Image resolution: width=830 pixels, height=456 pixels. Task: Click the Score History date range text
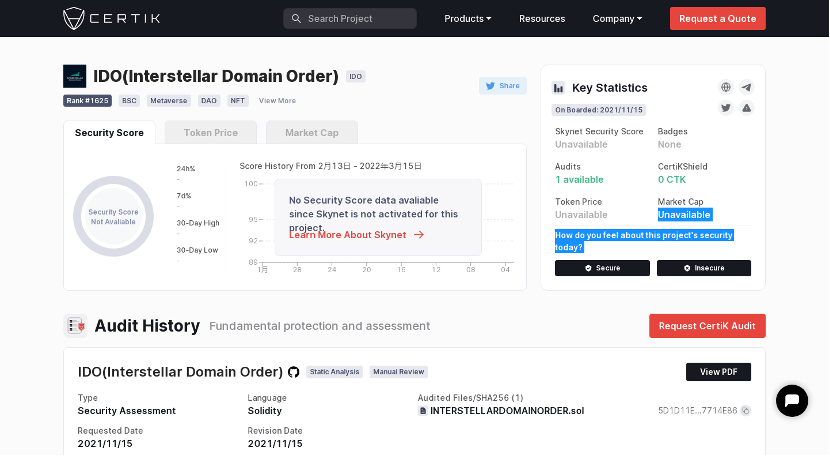click(330, 166)
